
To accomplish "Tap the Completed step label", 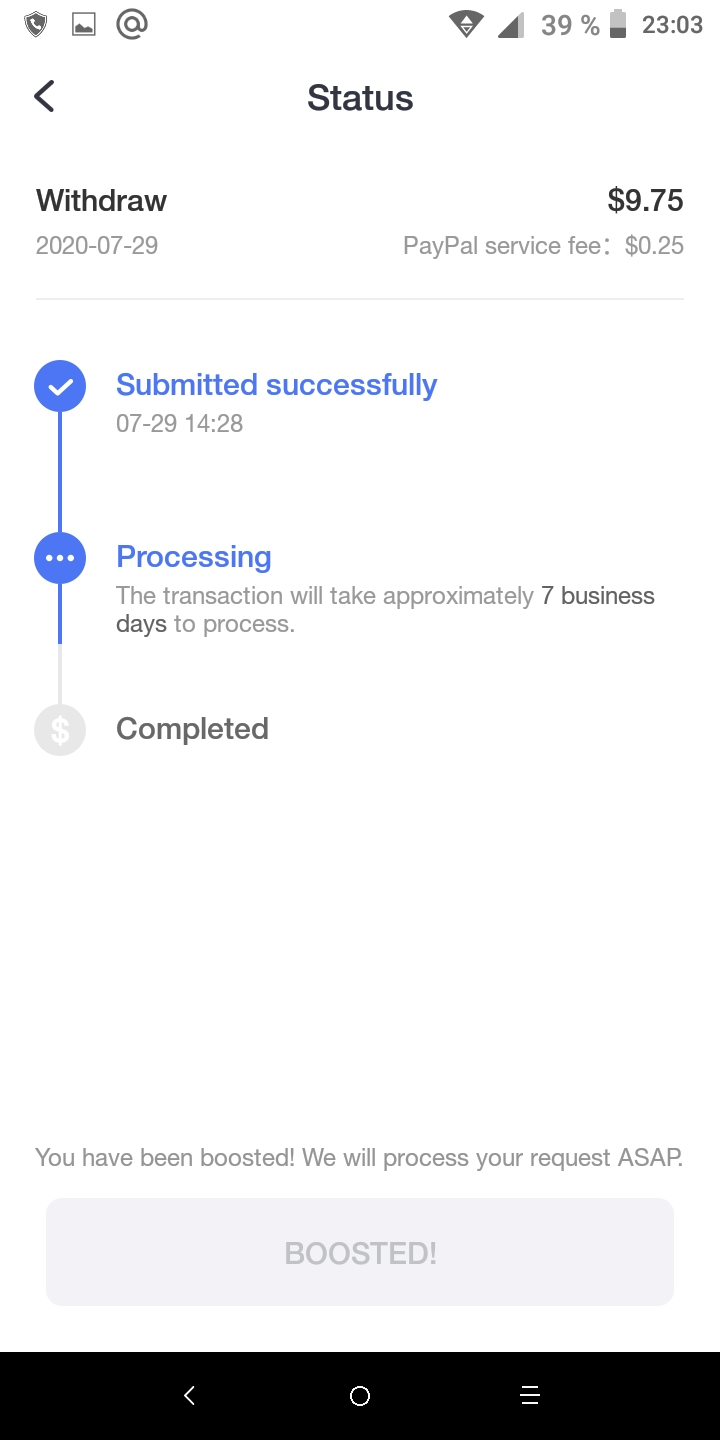I will pos(192,729).
